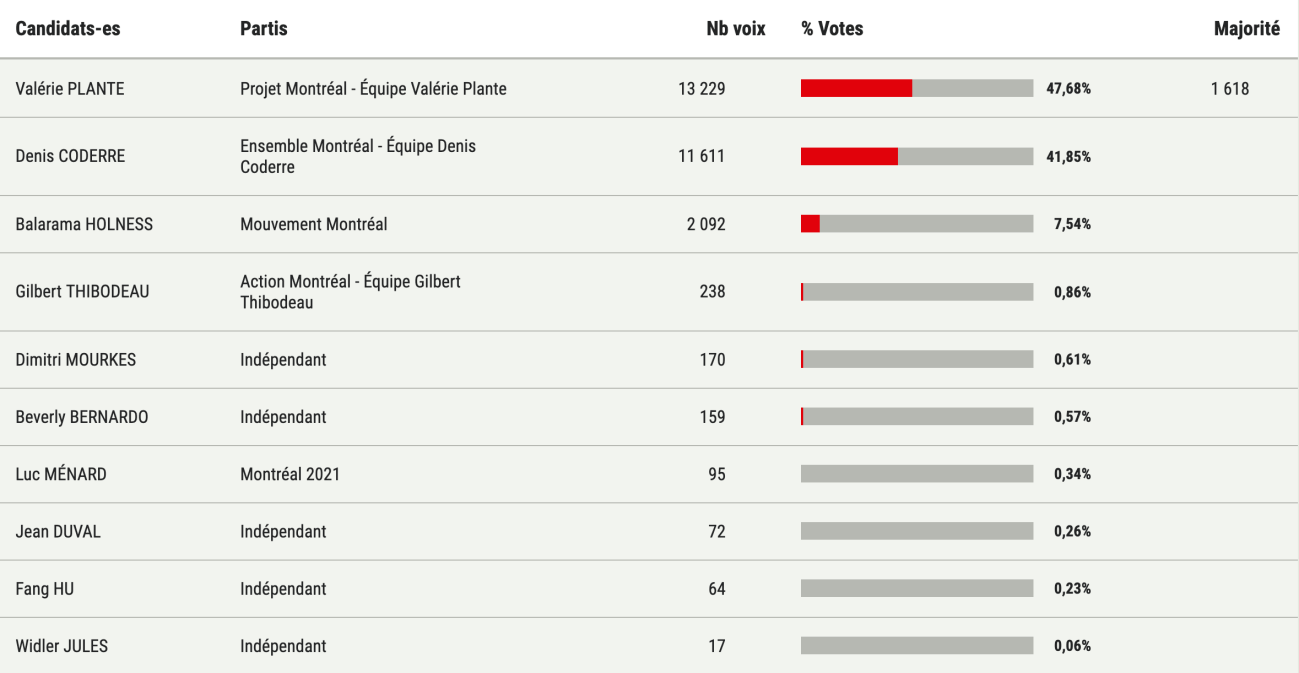Viewport: 1299px width, 673px height.
Task: Click the 1 618 majority value
Action: 1229,89
